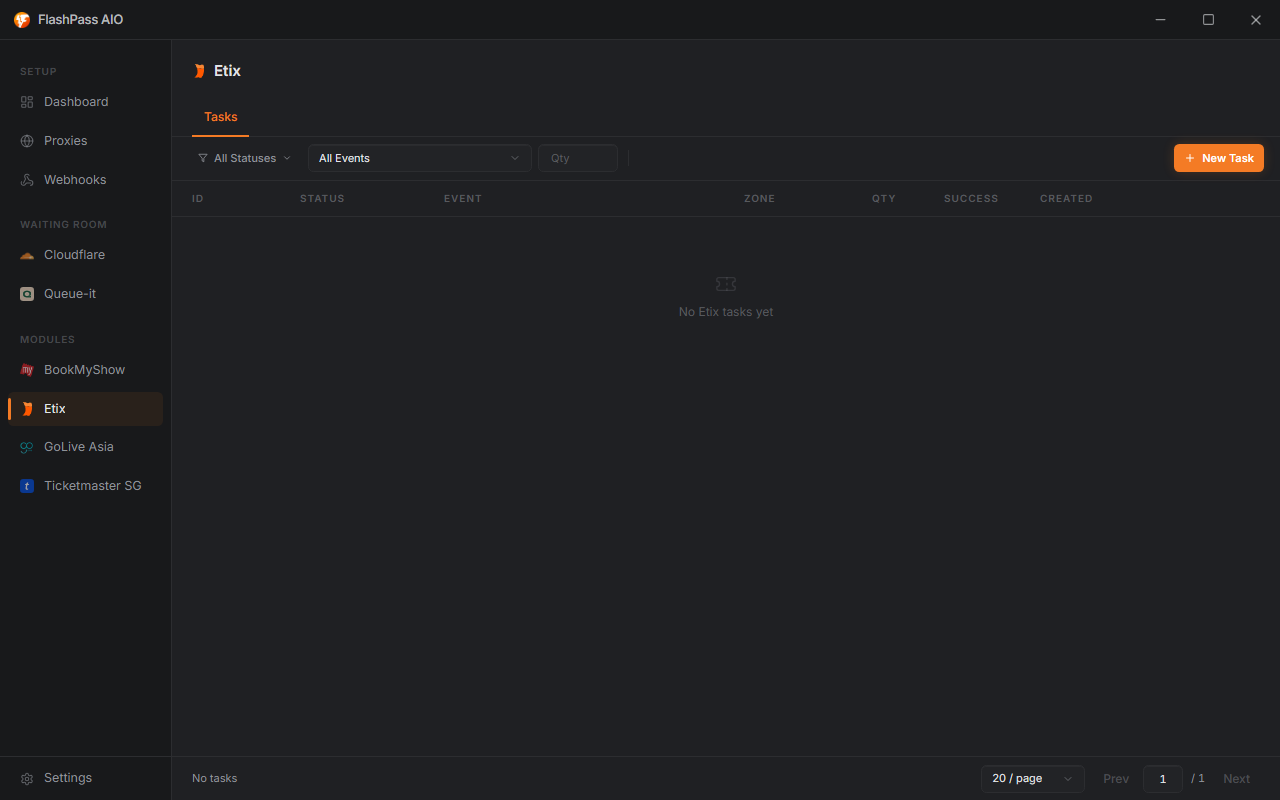Click the FlashPass AIO logo icon
This screenshot has height=800, width=1280.
[x=22, y=20]
